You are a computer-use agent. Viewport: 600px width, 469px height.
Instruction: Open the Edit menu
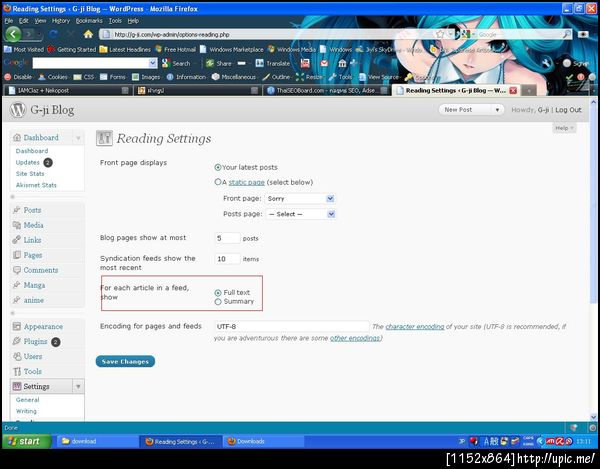pos(24,21)
